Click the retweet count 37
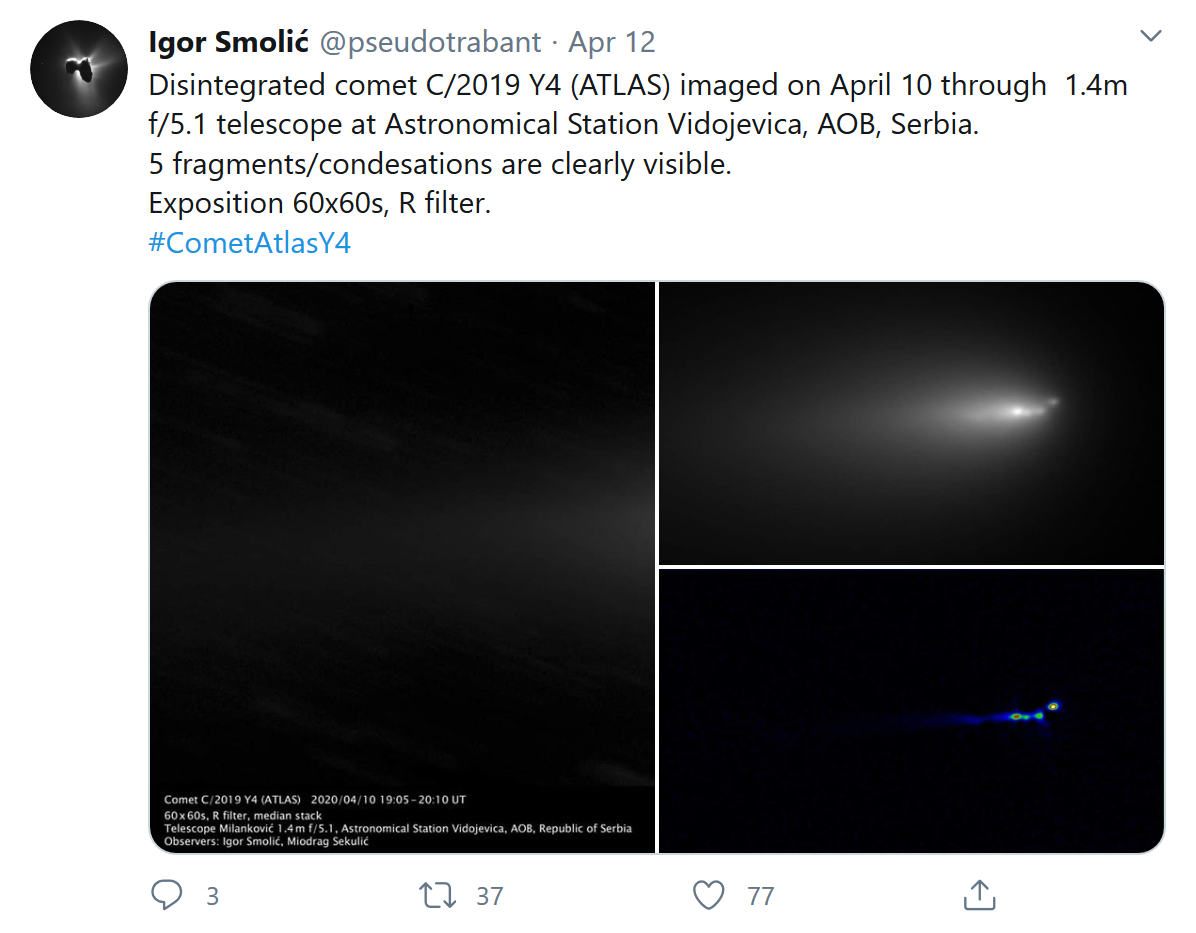This screenshot has height=933, width=1196. coord(489,896)
